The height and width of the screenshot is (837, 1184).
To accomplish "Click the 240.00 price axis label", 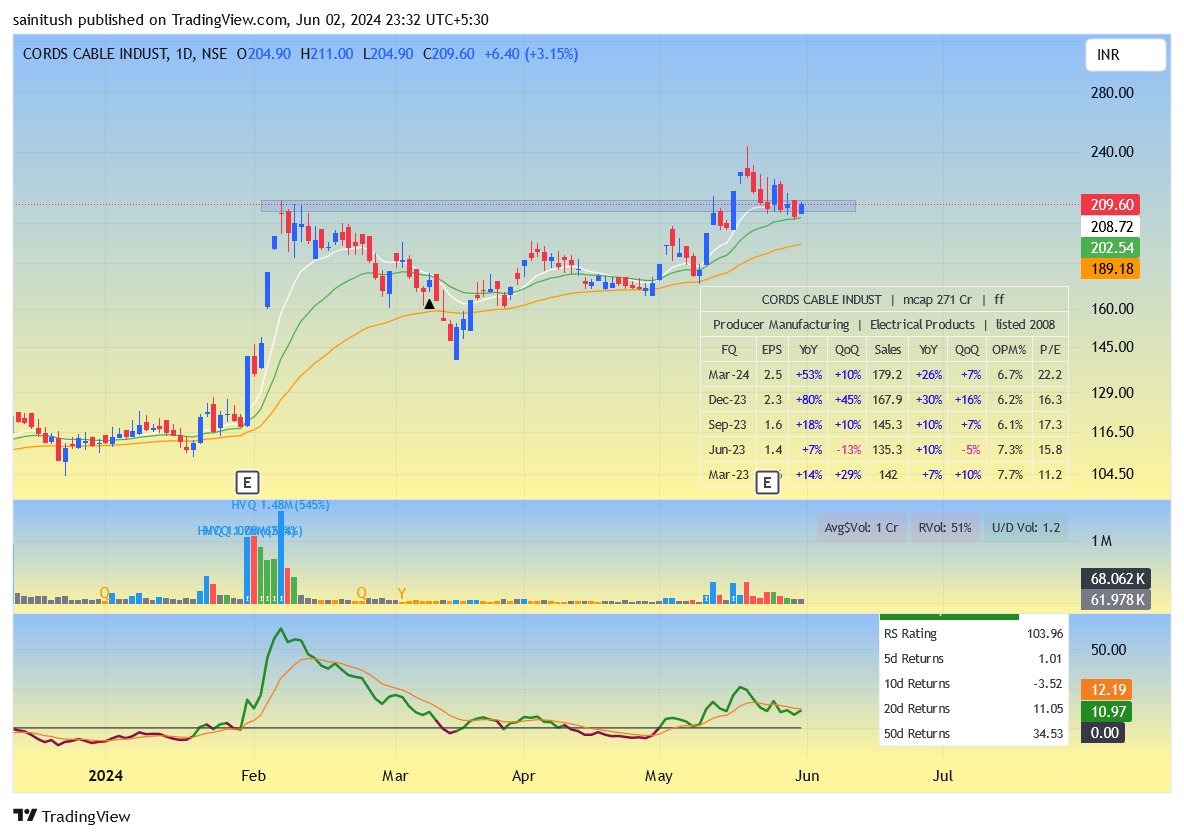I will [x=1112, y=152].
